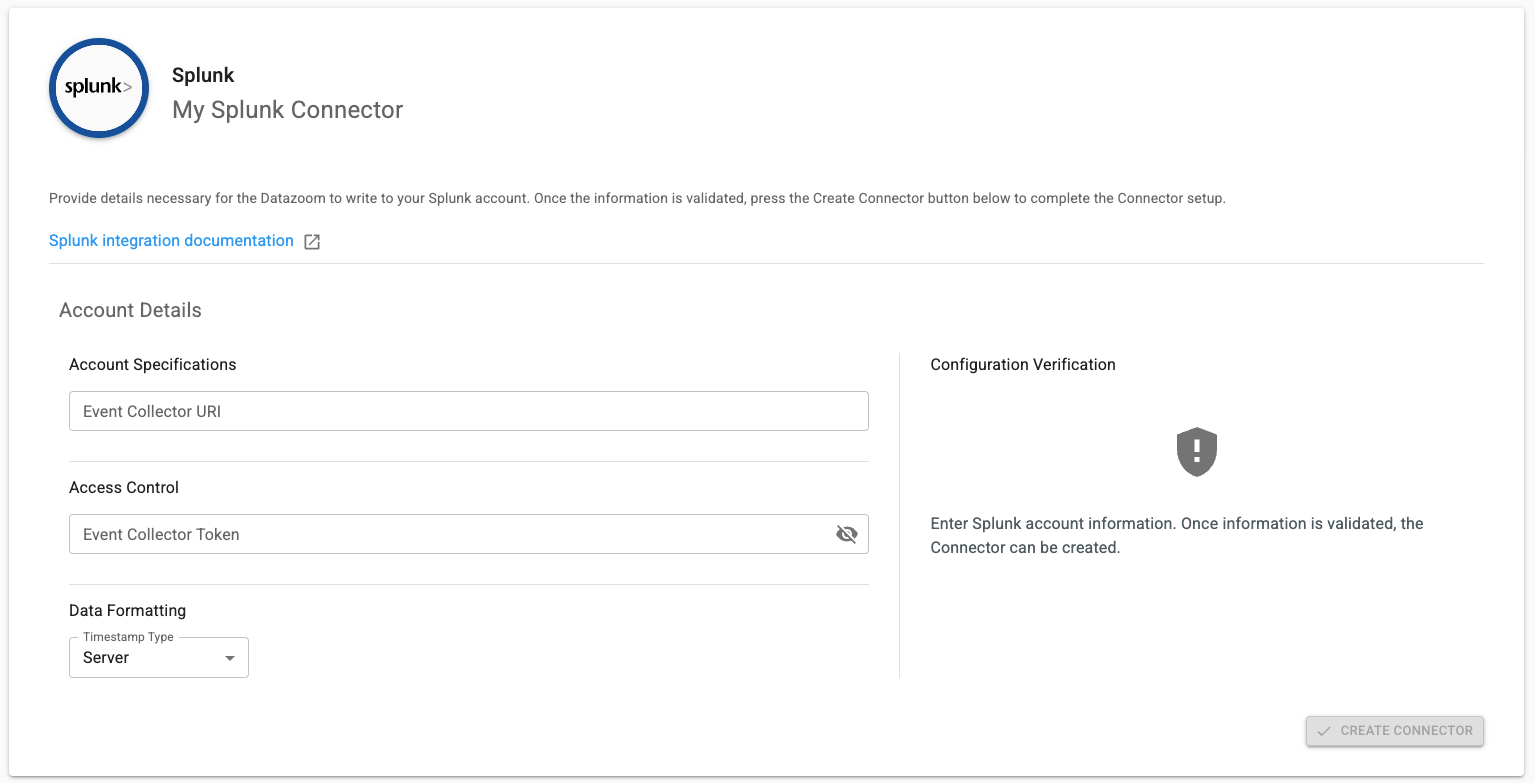Click the Configuration Verification heading
This screenshot has width=1535, height=783.
click(x=1022, y=364)
